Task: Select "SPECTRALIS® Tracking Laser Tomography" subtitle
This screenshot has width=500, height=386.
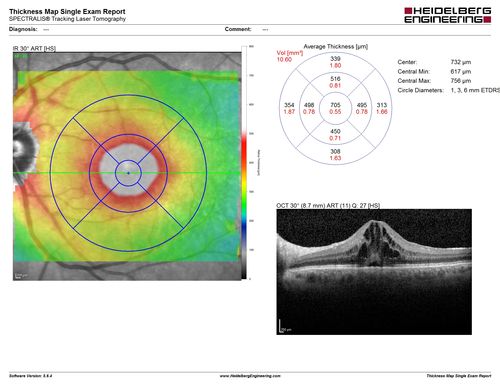Action: pyautogui.click(x=67, y=19)
